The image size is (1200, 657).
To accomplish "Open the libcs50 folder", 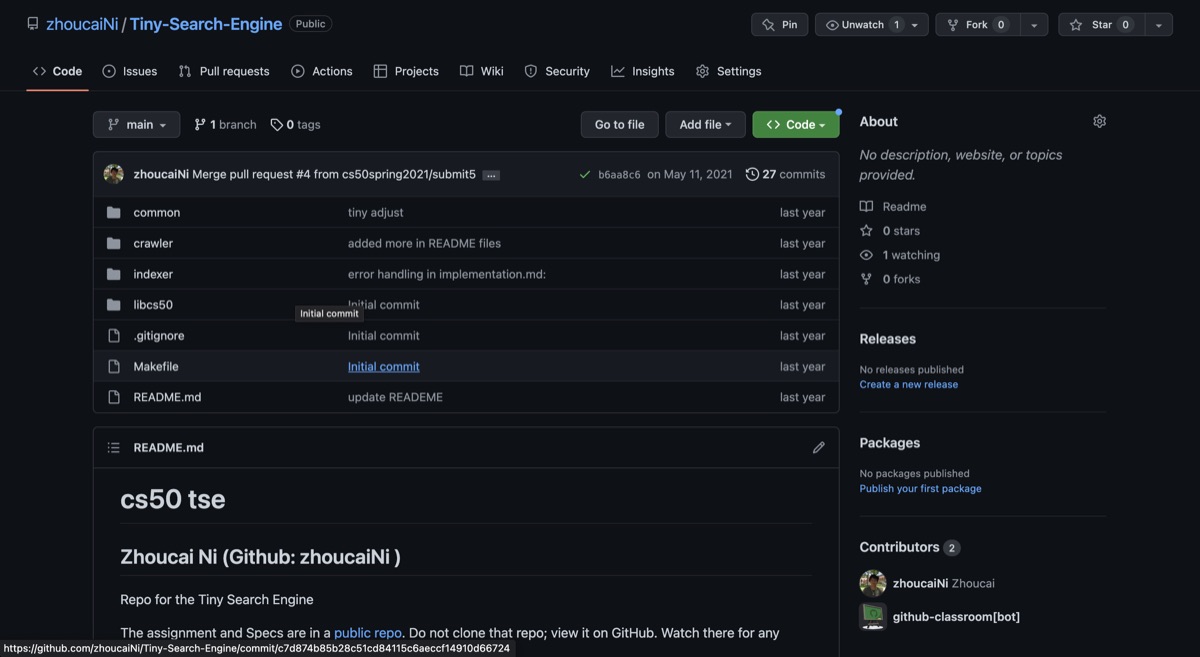I will [153, 305].
